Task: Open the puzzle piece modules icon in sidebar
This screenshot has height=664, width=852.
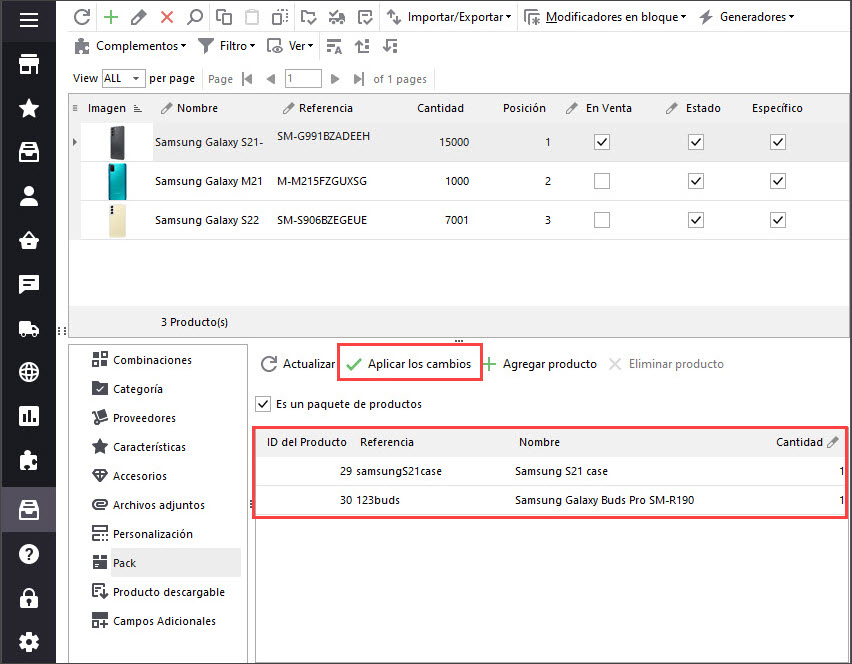Action: pos(29,461)
